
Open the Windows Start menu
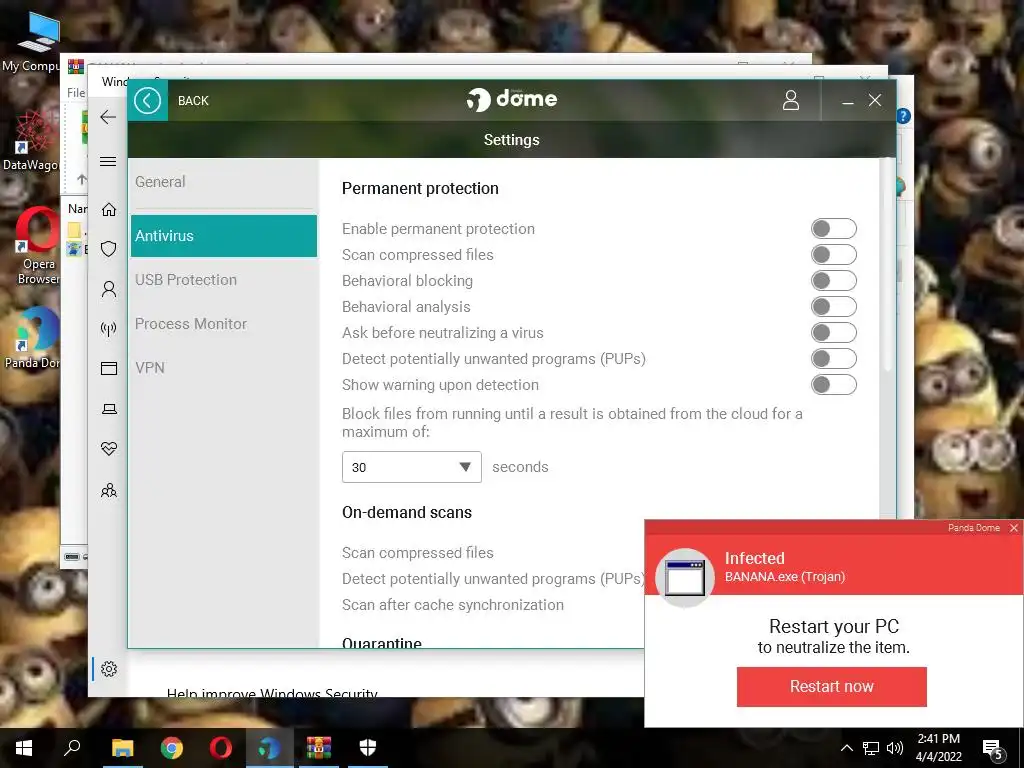24,748
